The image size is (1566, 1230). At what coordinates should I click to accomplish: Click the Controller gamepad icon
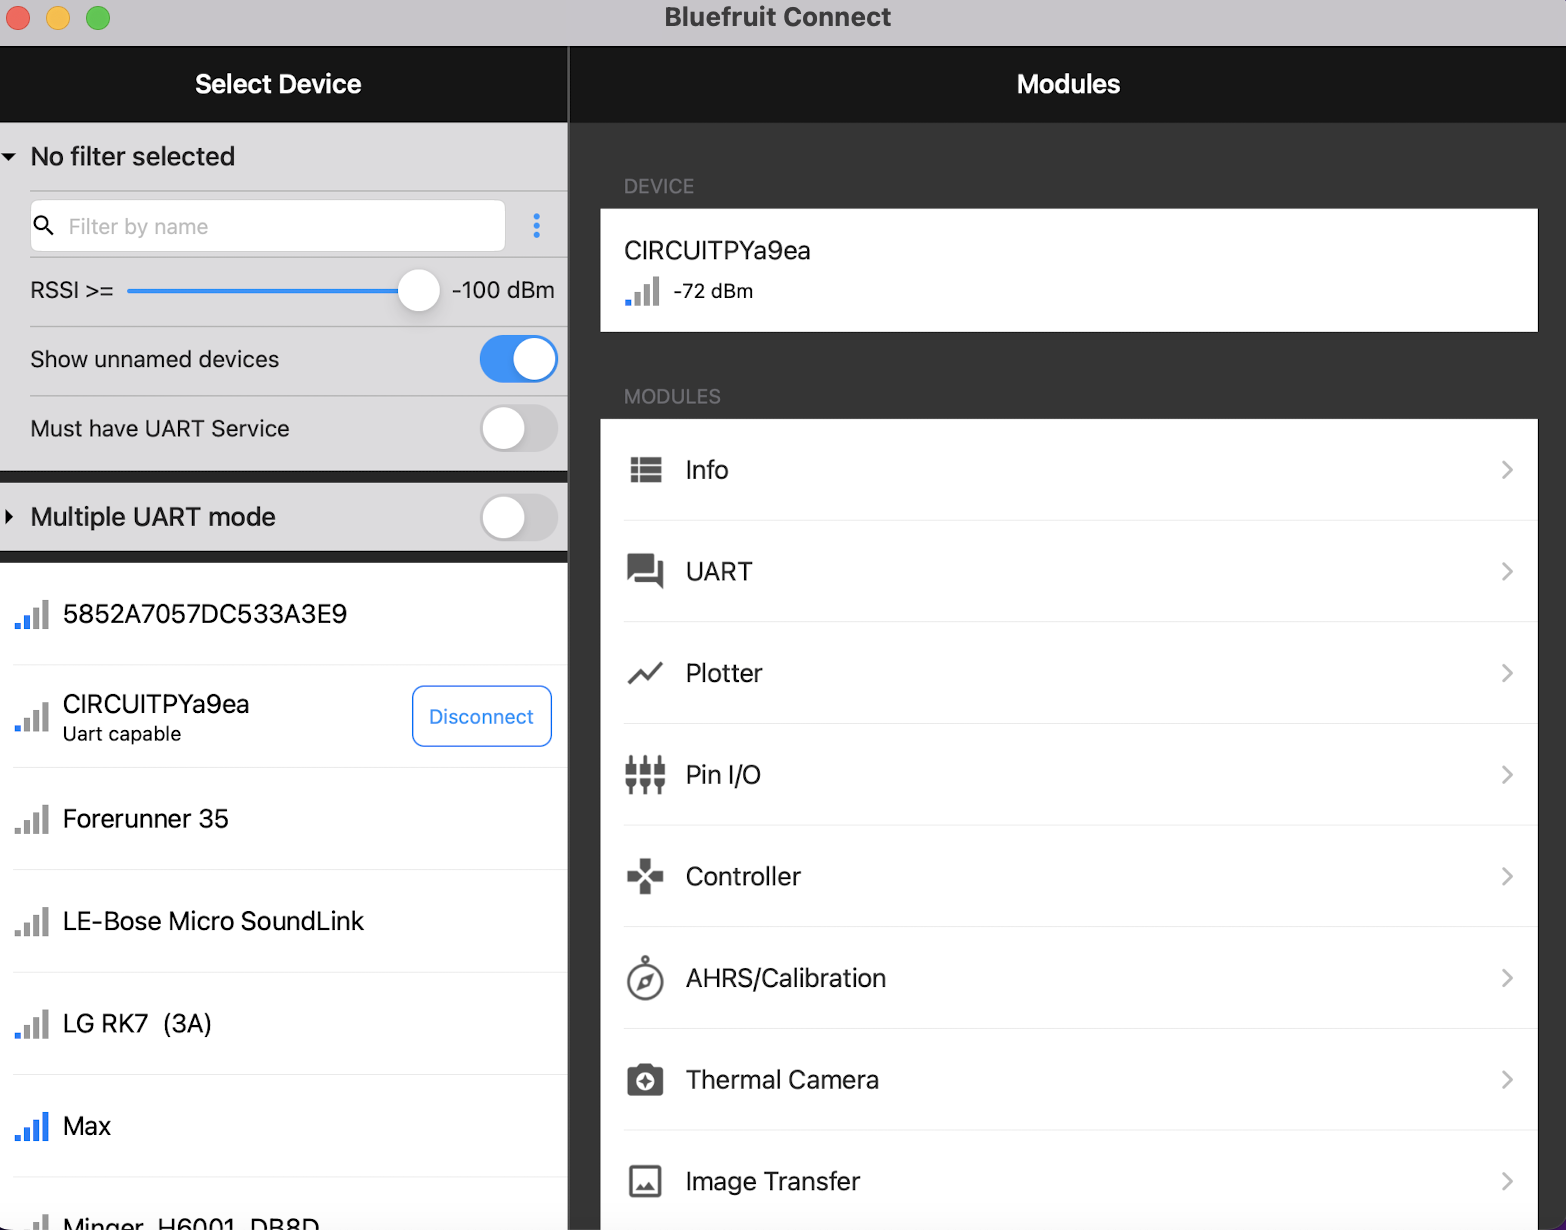645,876
